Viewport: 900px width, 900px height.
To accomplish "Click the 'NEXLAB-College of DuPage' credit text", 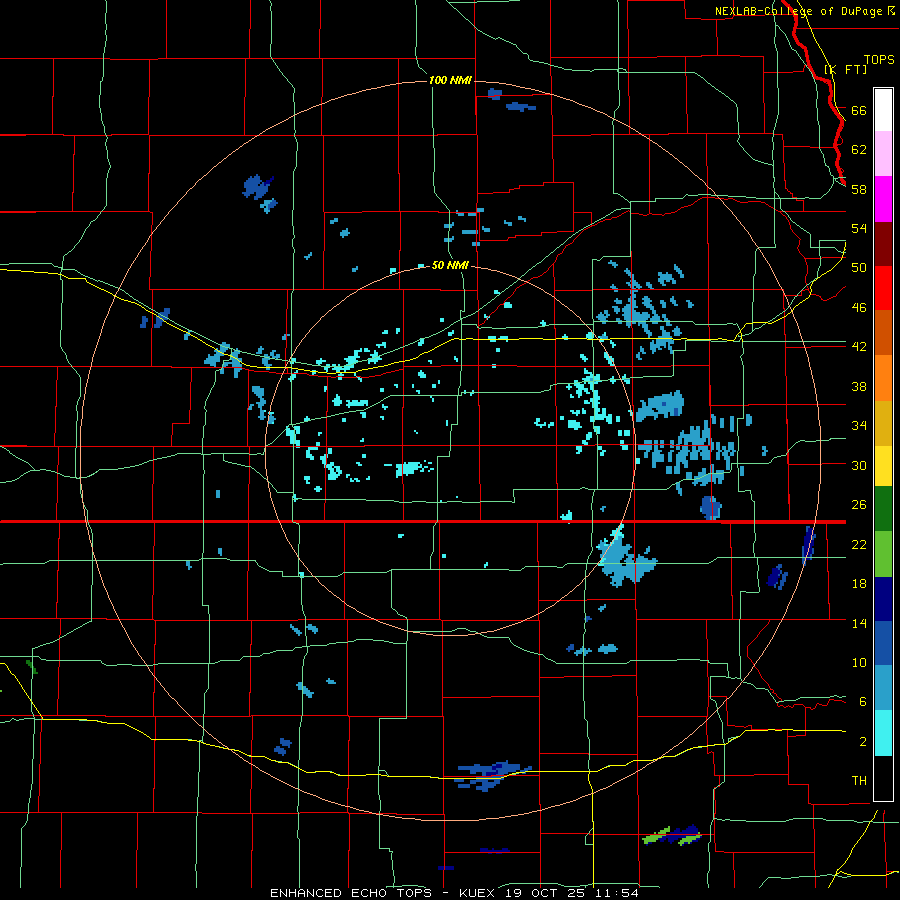I will tap(798, 11).
